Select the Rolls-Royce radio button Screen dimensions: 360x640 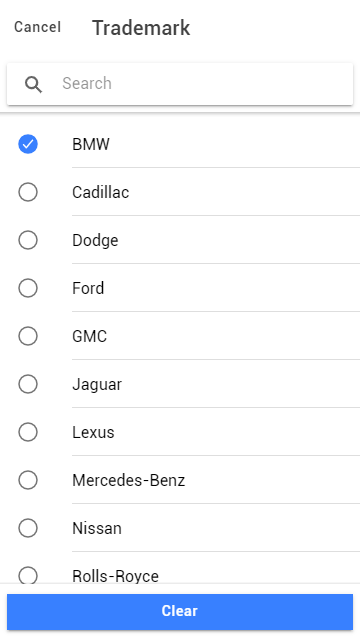(x=28, y=576)
